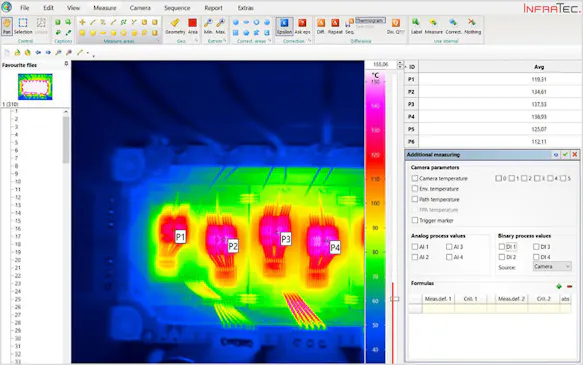Click the blue back arrow in quick toolbar
Viewport: 583px width, 365px height.
tap(38, 52)
